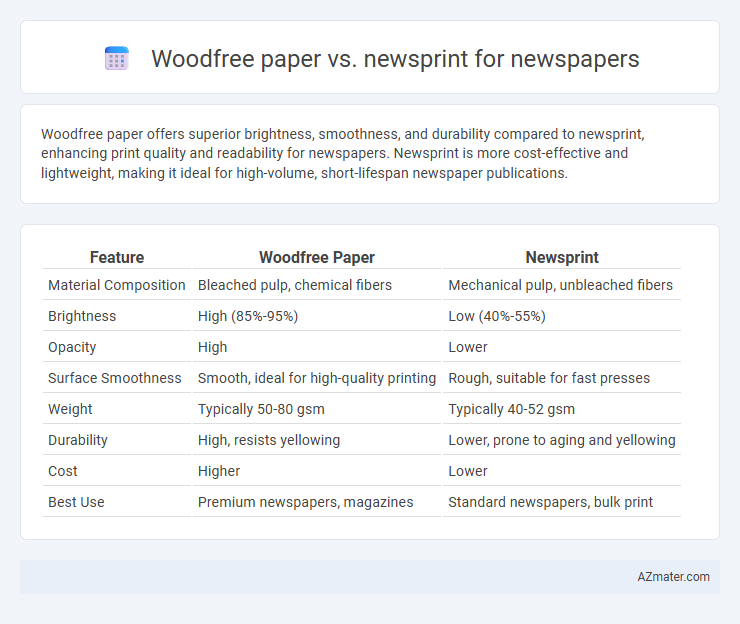Click the intro paragraph about woodfree paper brightness
This screenshot has height=624, width=740.
(343, 153)
